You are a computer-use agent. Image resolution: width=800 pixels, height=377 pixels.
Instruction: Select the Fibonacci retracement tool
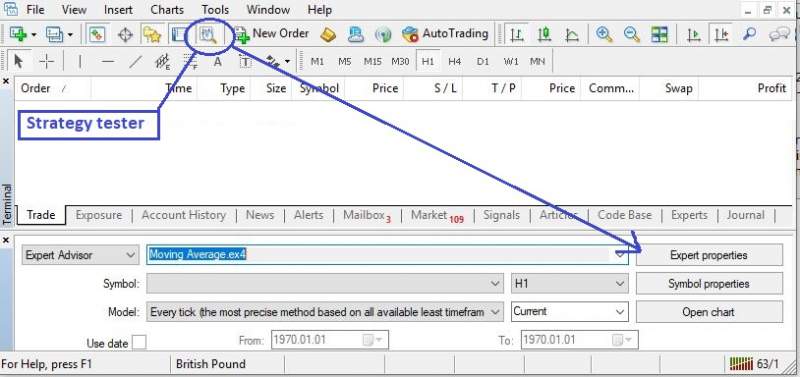point(190,61)
